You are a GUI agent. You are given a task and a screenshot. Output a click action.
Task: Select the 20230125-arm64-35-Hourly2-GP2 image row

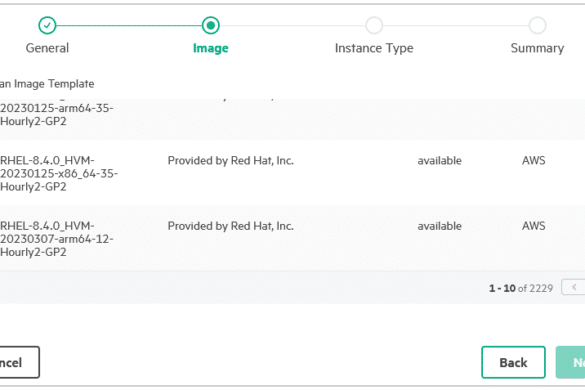pos(292,119)
